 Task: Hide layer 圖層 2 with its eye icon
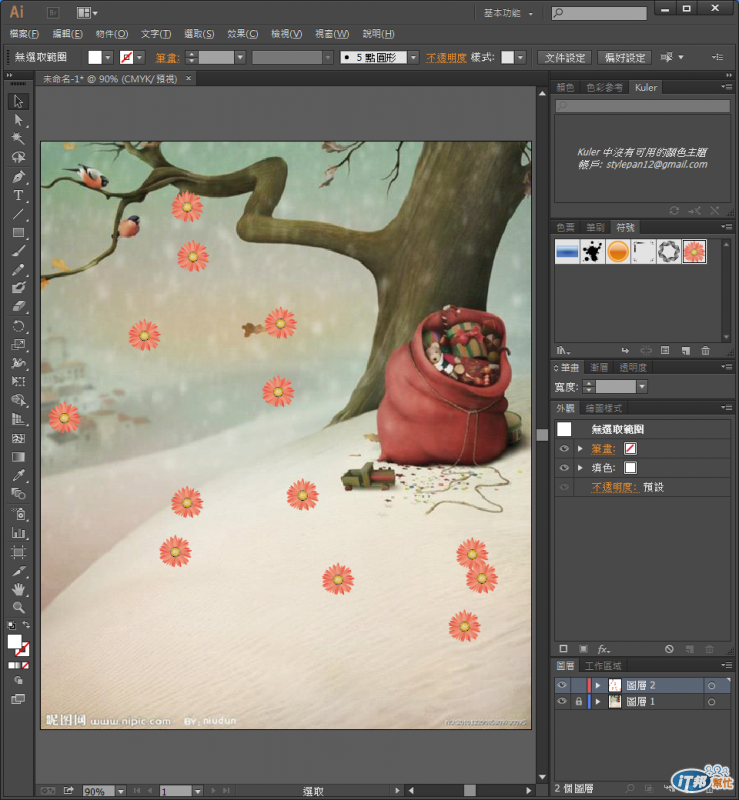point(562,685)
